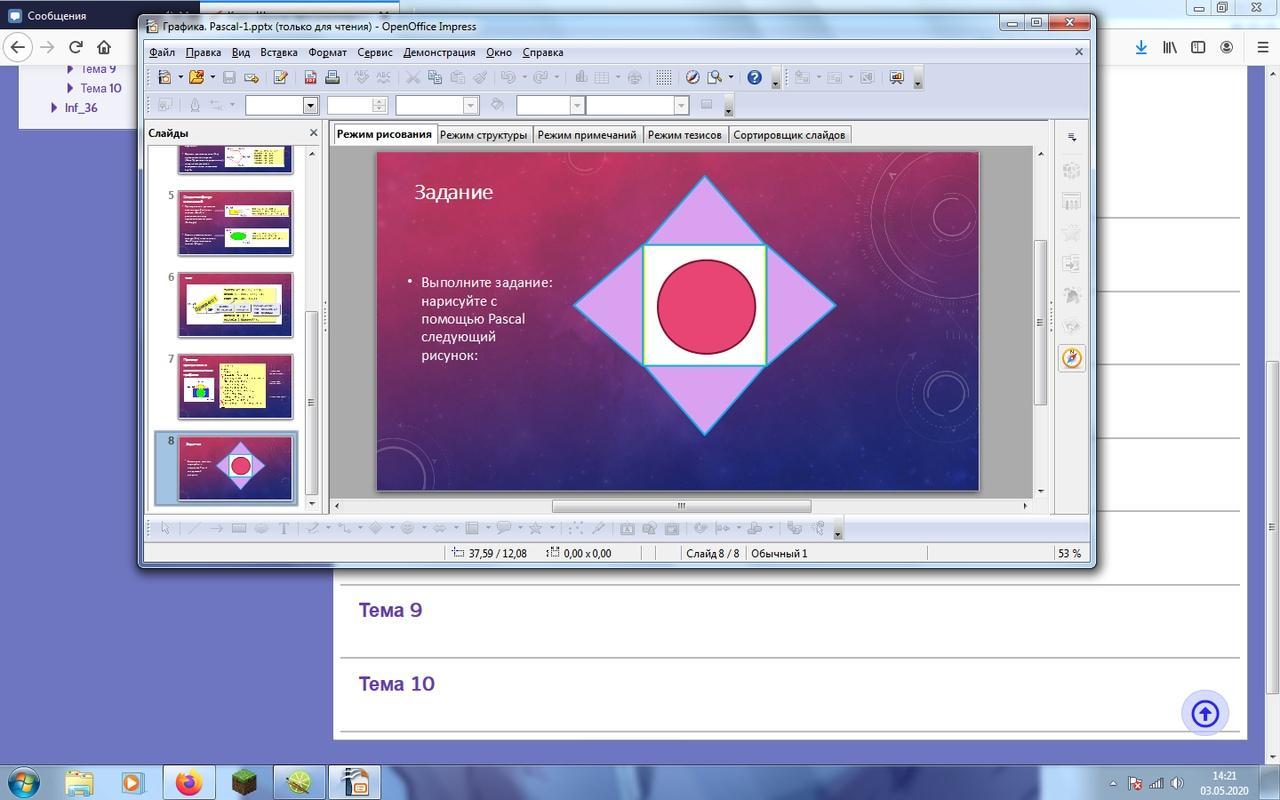Switch to the Сортировщик слайдов tab
Image resolution: width=1280 pixels, height=800 pixels.
(789, 135)
